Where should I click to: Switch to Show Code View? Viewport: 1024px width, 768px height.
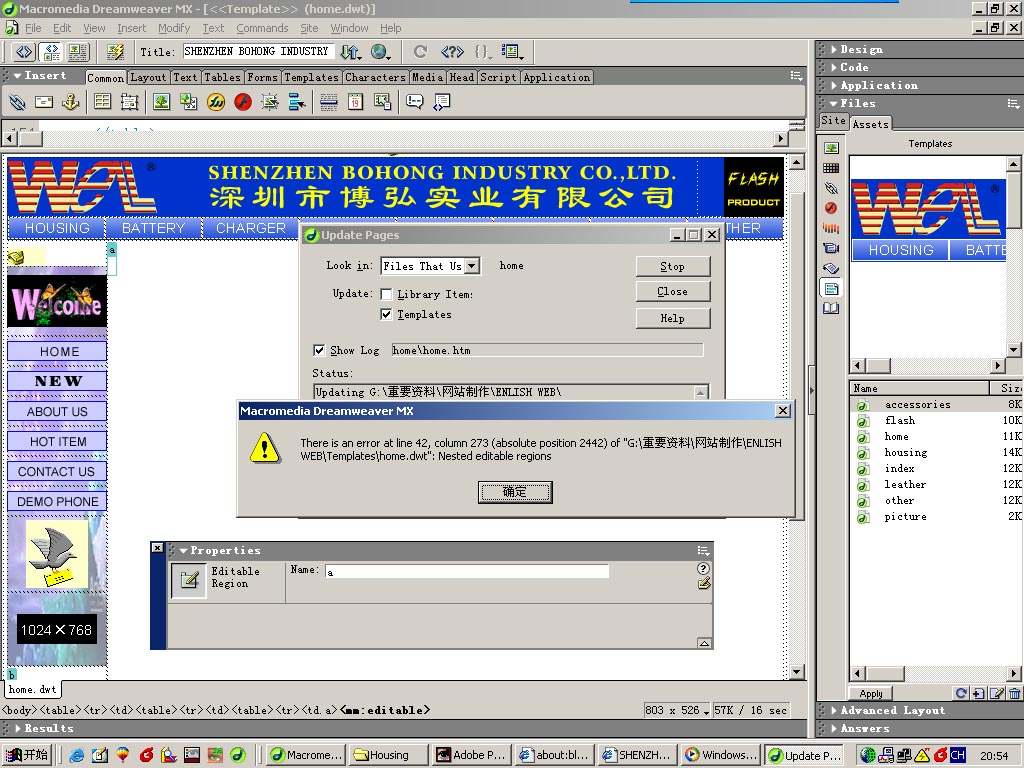(x=24, y=51)
